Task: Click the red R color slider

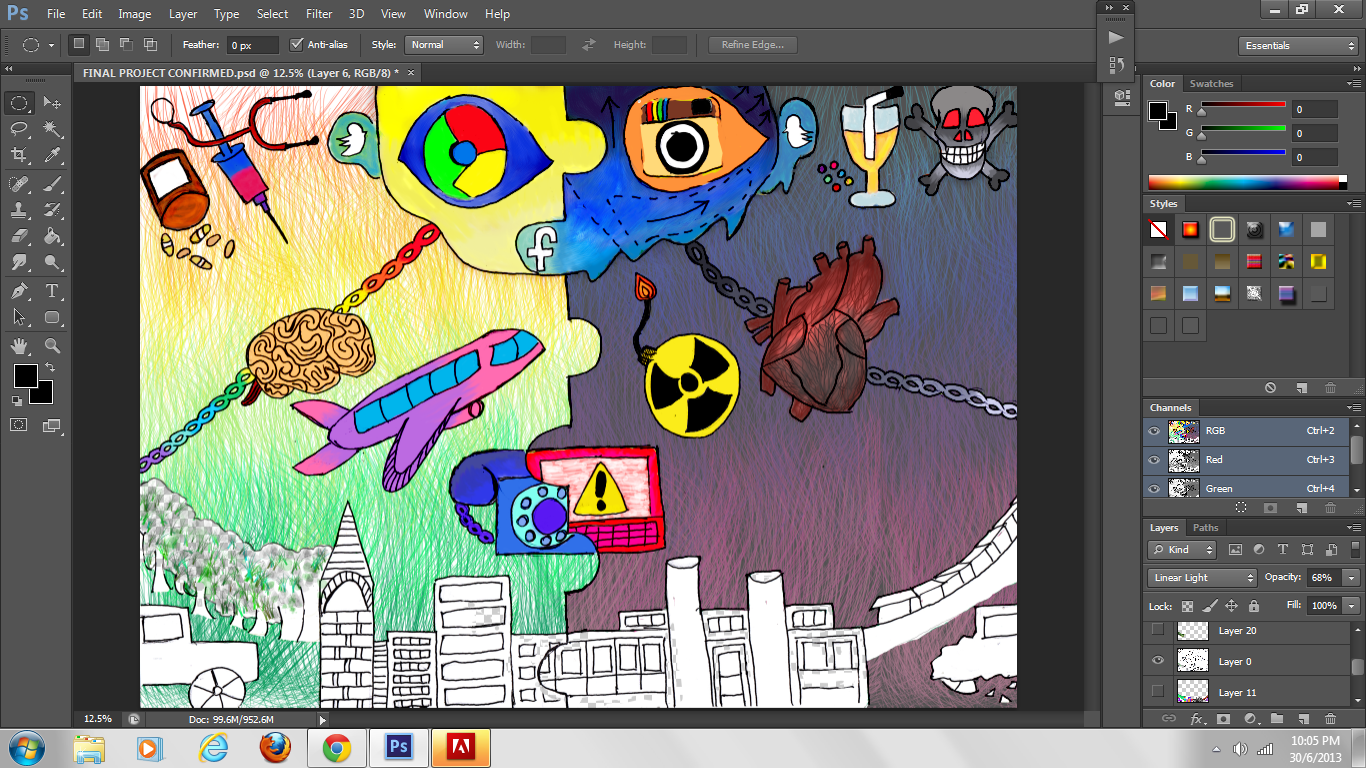Action: pyautogui.click(x=1243, y=104)
